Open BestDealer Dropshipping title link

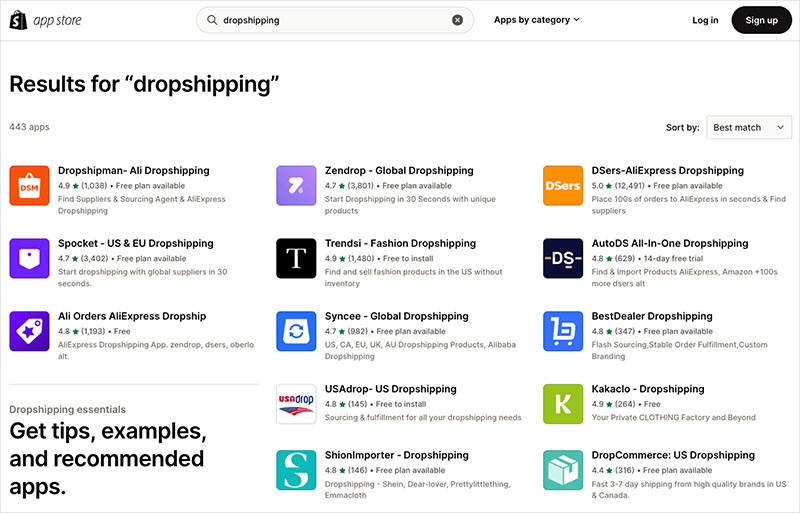(652, 316)
